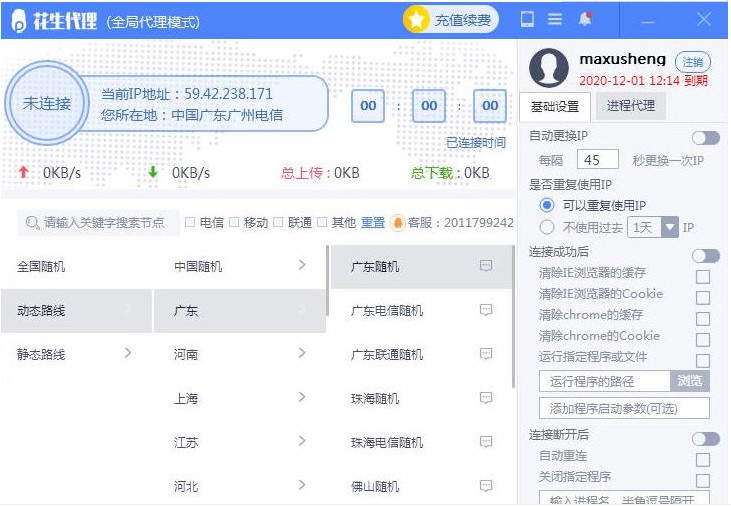Check the 自动重连 checkbox

click(x=703, y=460)
